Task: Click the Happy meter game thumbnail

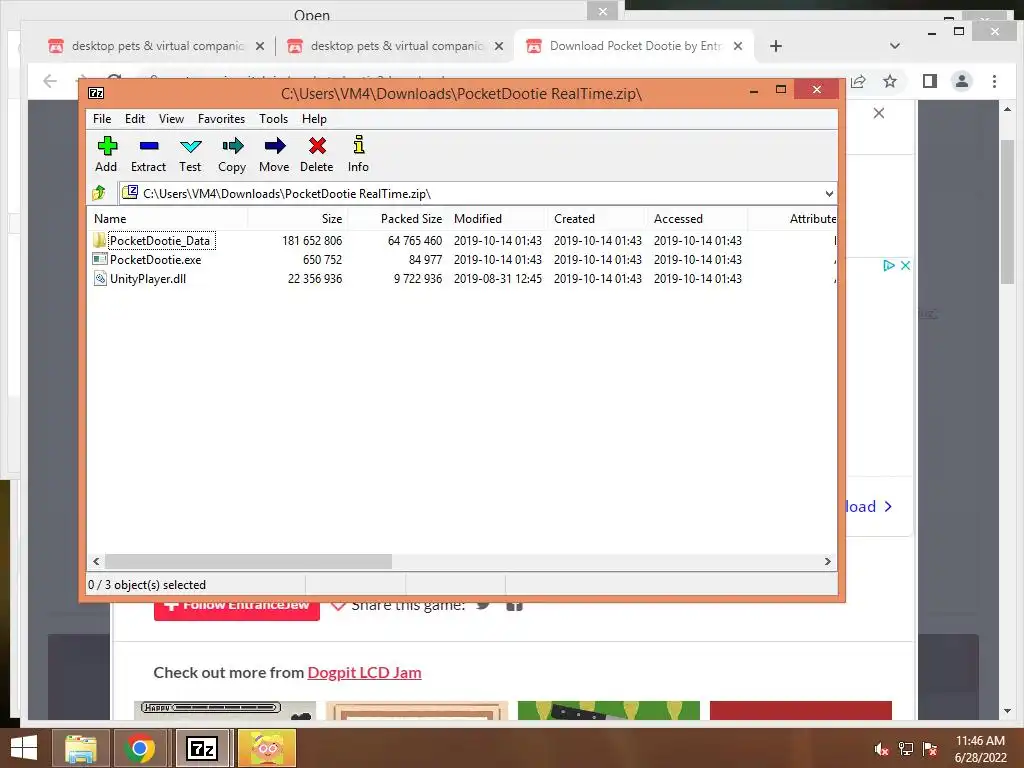Action: (225, 711)
